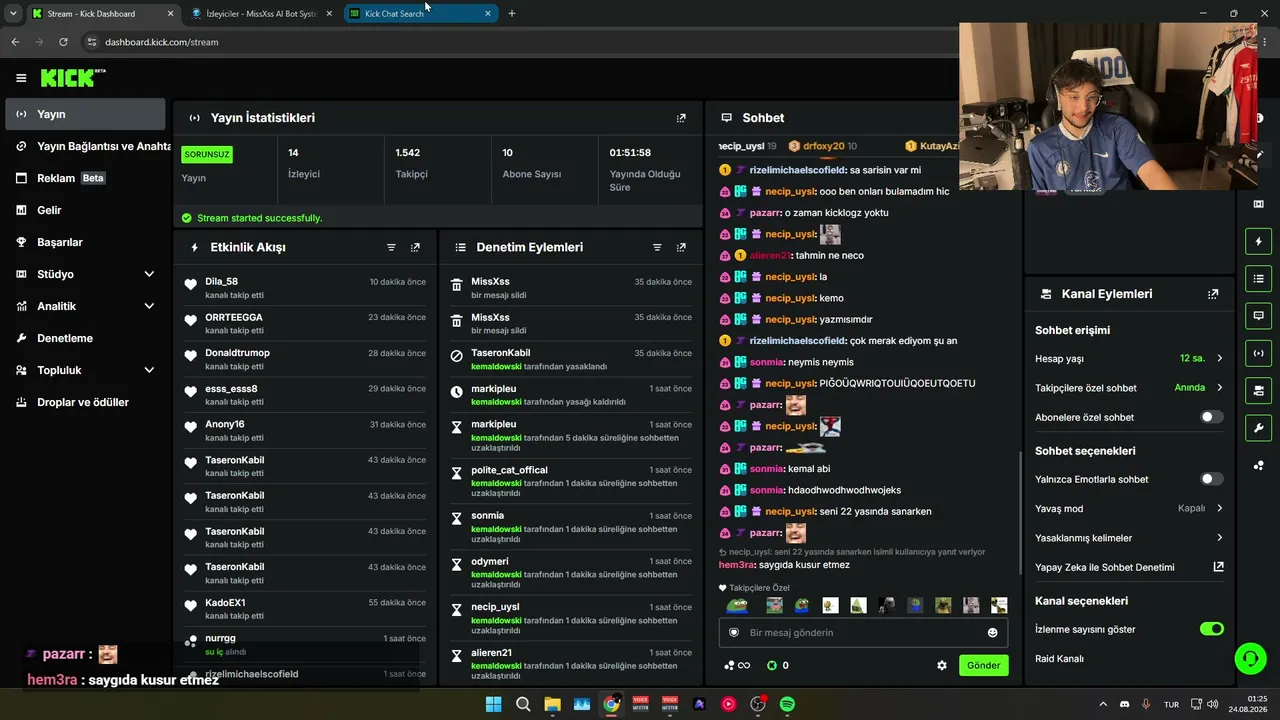The height and width of the screenshot is (720, 1280).
Task: Click the first green frog emote under Takipçilere Özel
Action: 737,605
